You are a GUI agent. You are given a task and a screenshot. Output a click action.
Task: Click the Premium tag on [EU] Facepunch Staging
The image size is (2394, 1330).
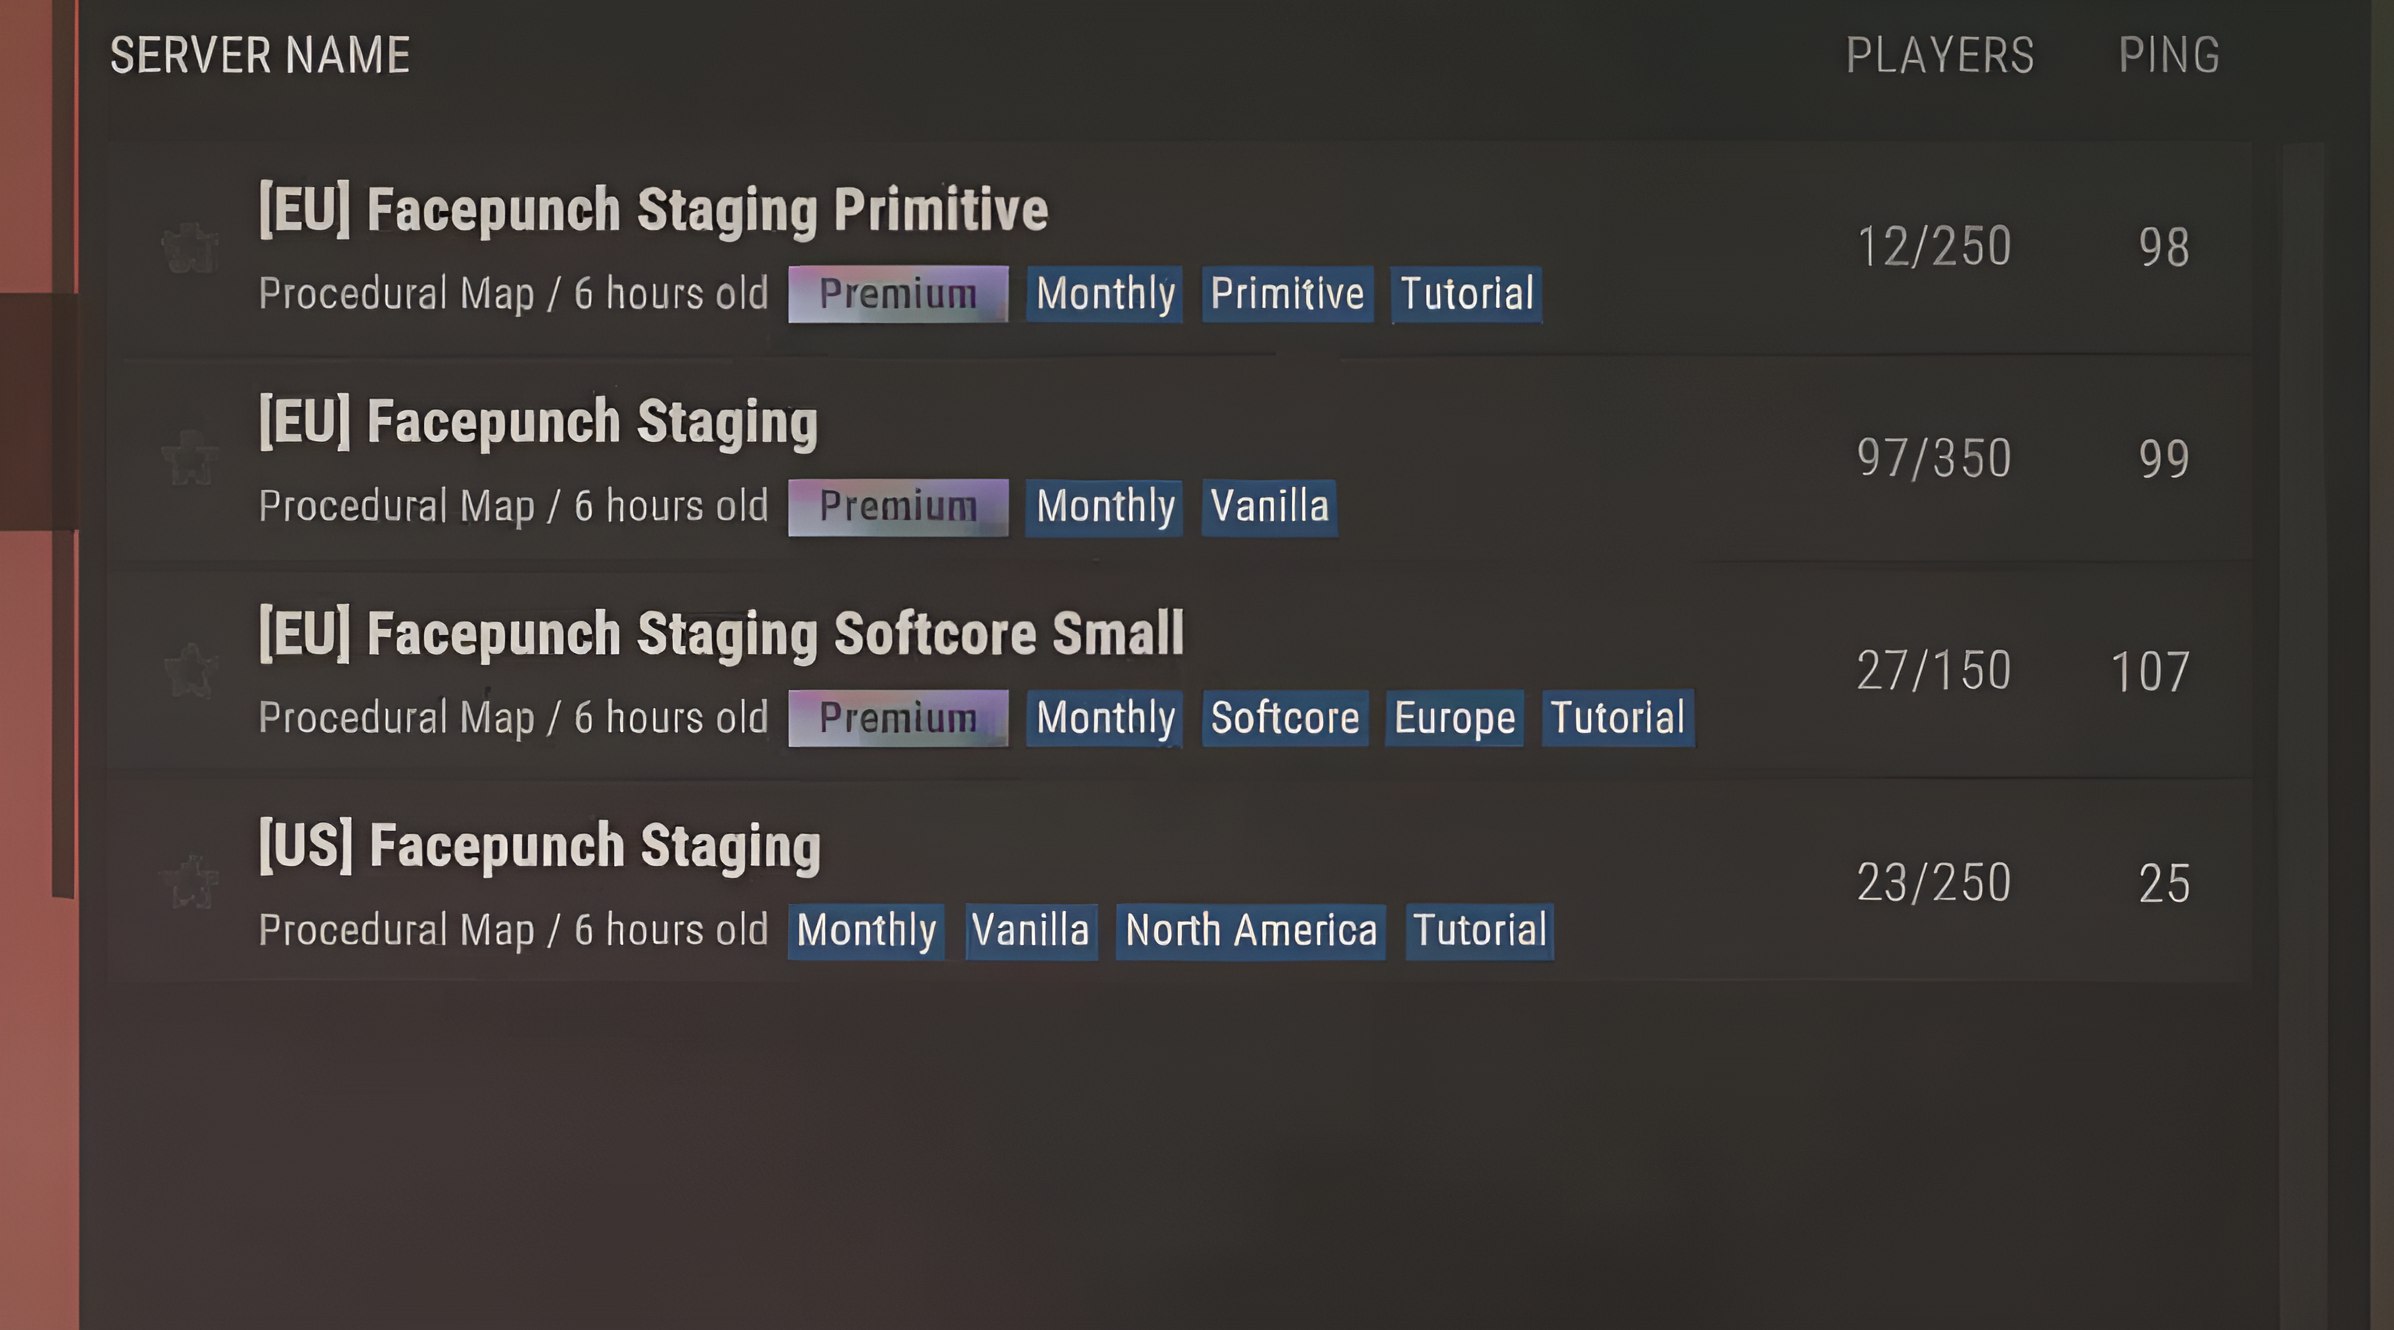pyautogui.click(x=897, y=504)
